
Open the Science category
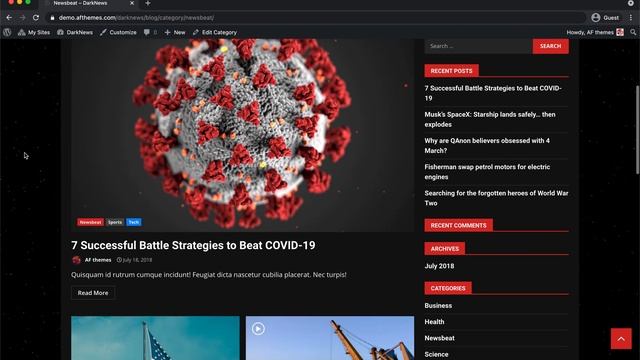[436, 354]
